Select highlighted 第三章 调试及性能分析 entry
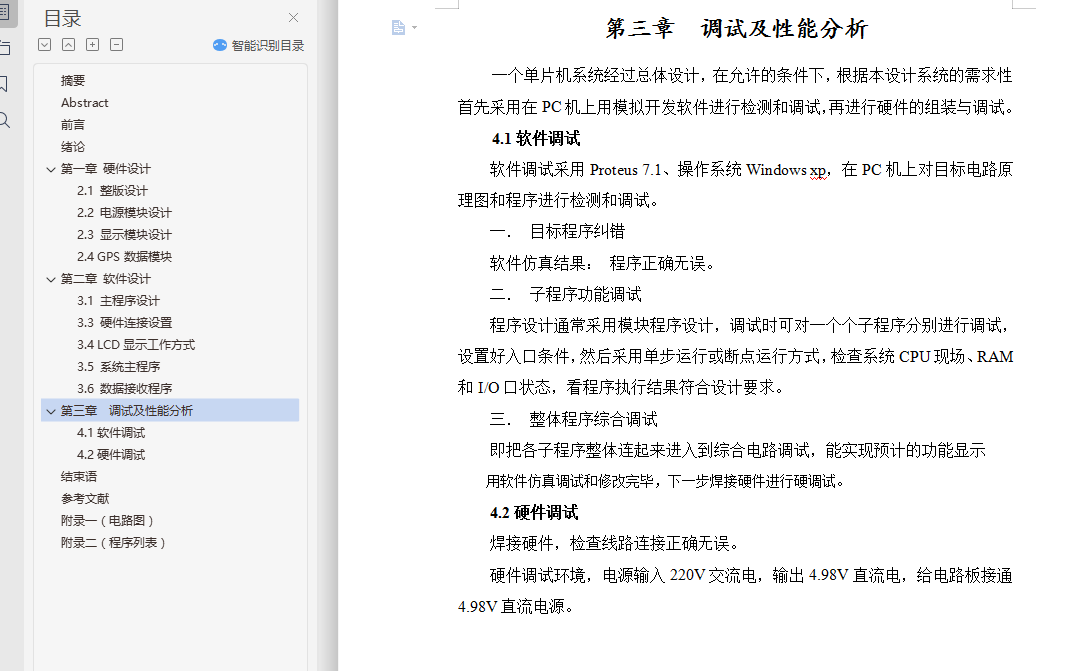1078x671 pixels. coord(170,410)
